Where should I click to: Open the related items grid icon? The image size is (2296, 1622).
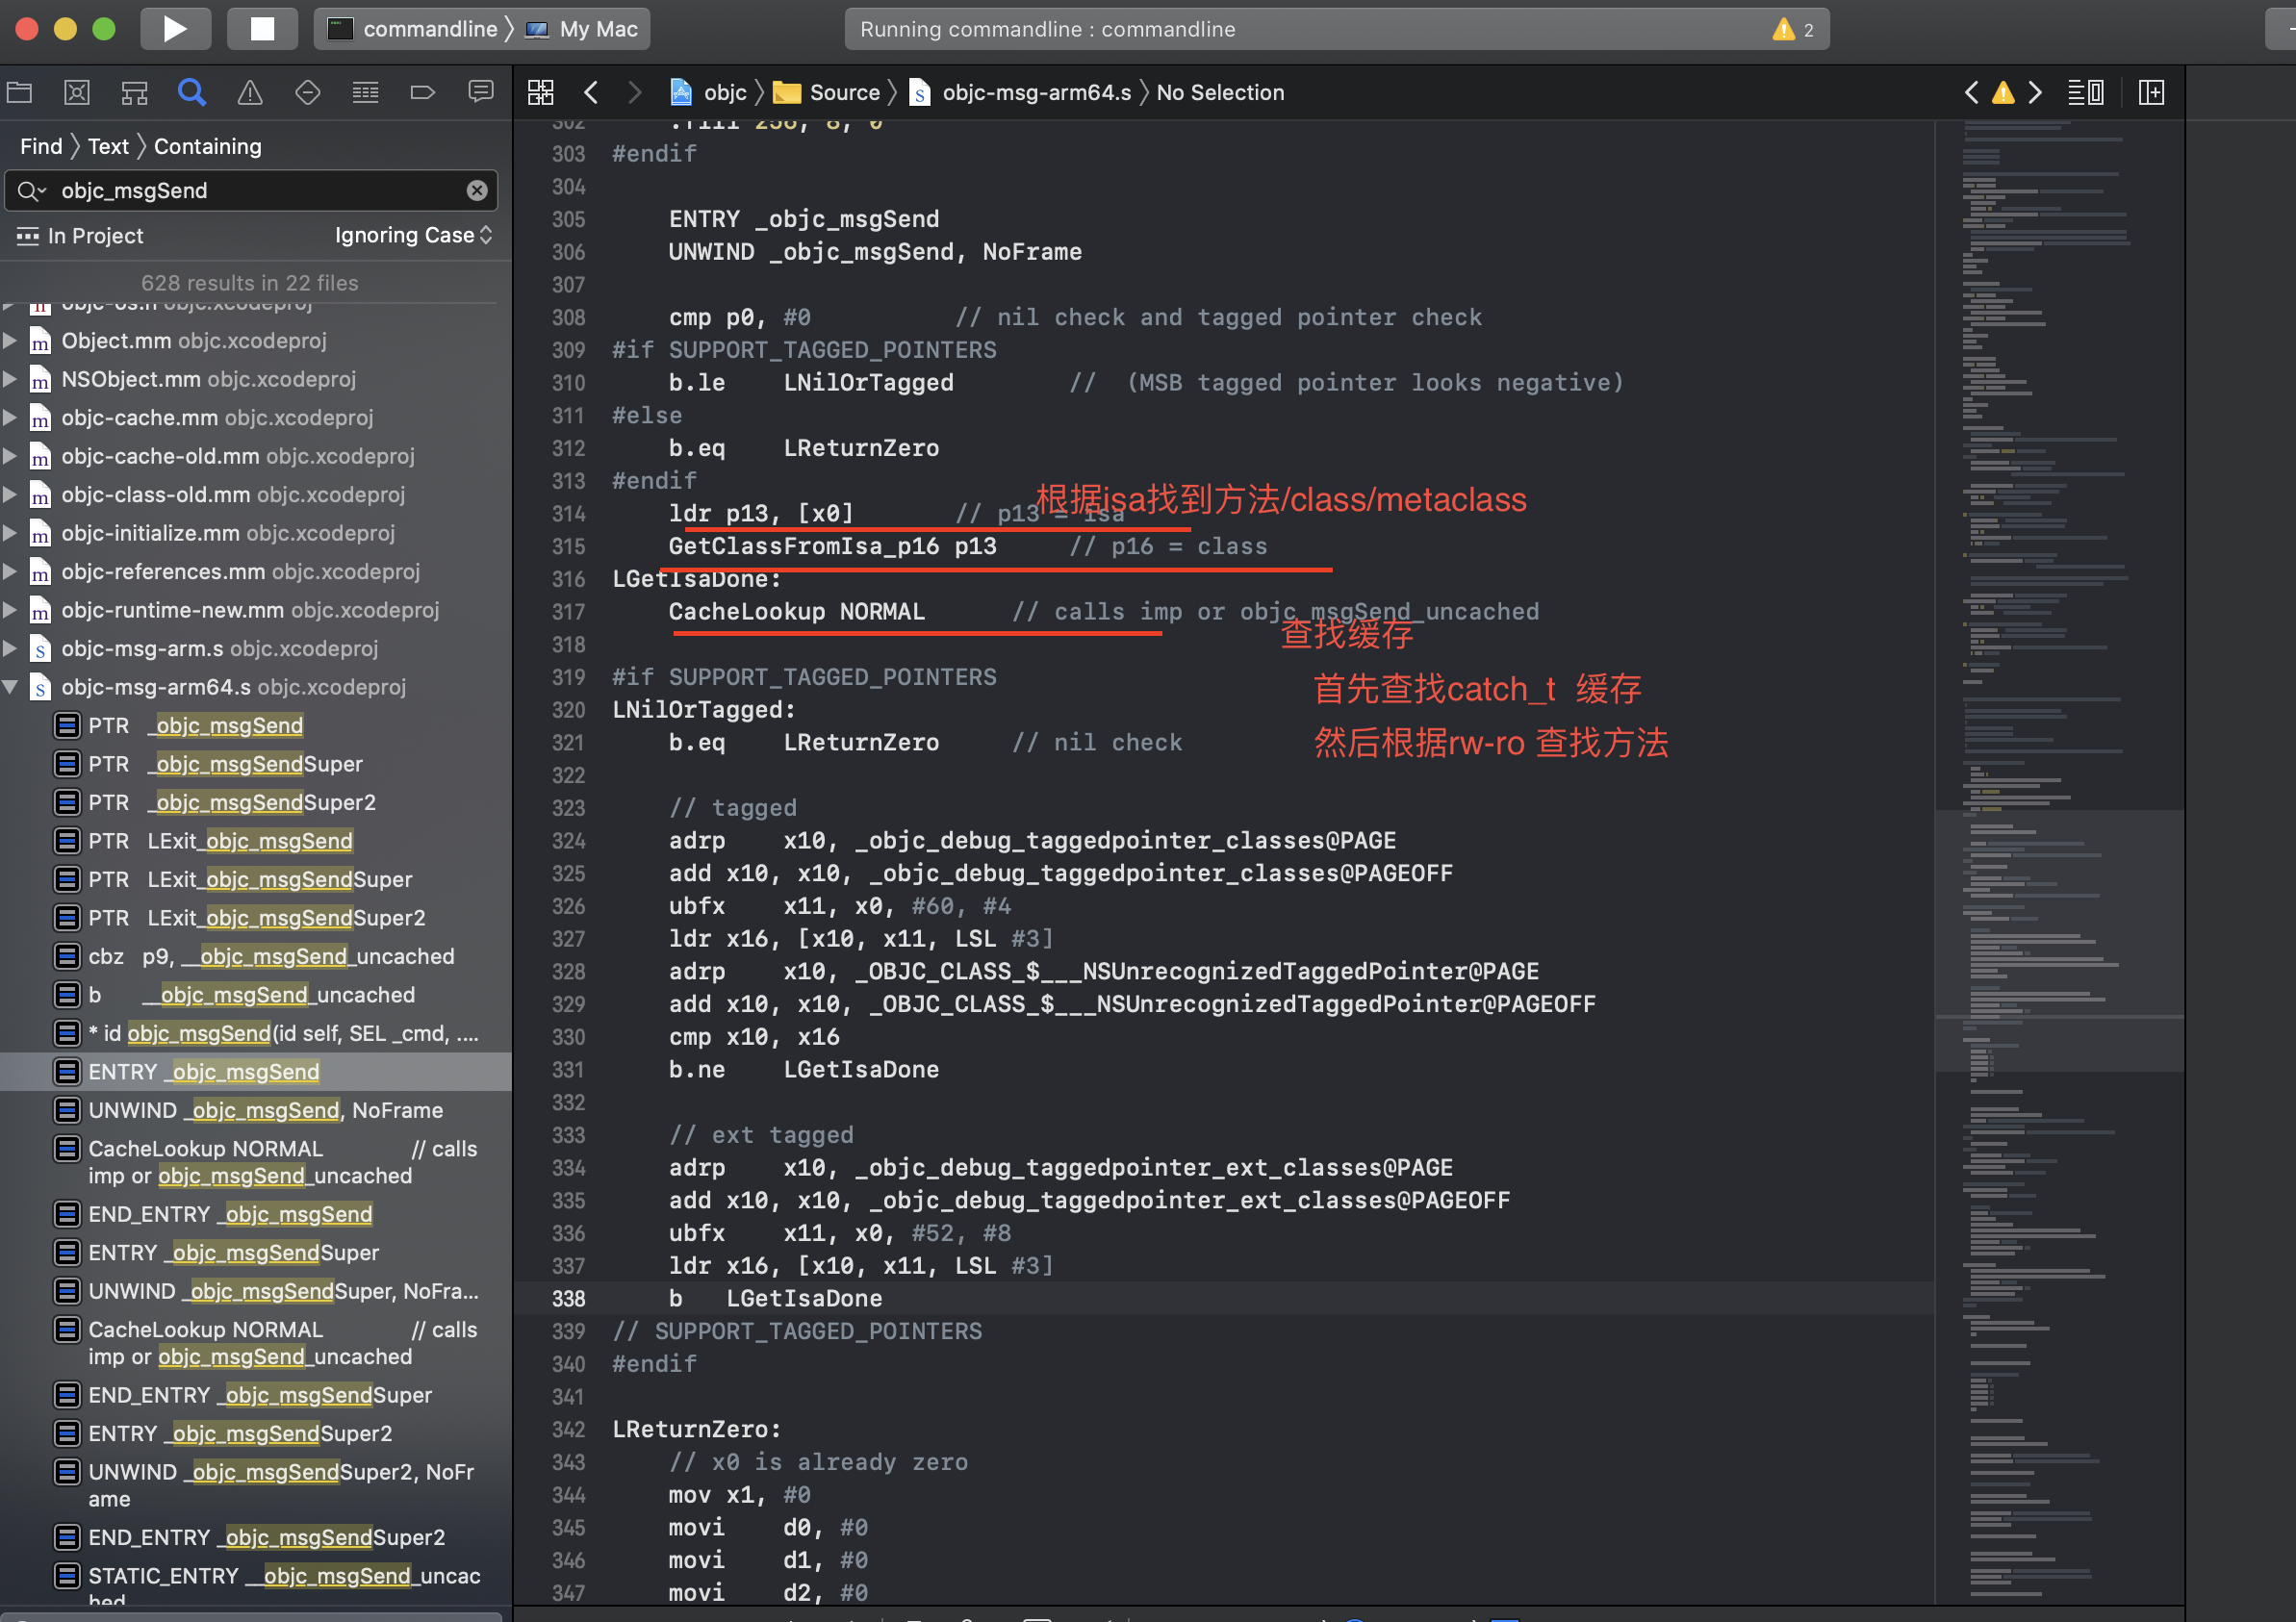pyautogui.click(x=540, y=93)
